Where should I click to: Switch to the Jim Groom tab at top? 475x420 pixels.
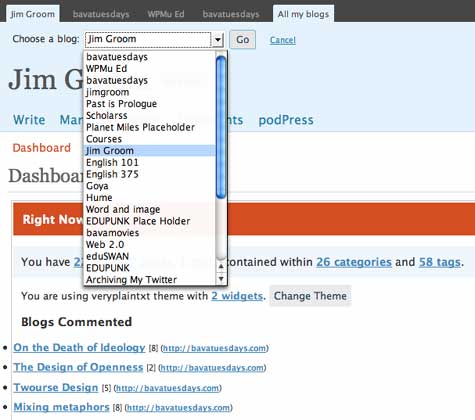click(x=33, y=14)
